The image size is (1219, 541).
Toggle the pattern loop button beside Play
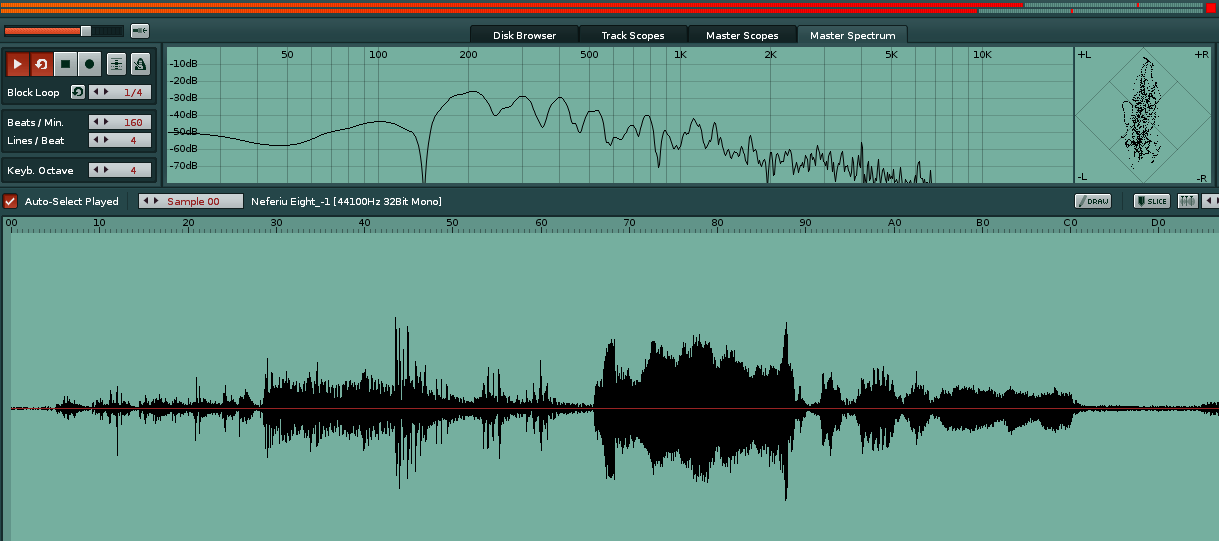(41, 64)
